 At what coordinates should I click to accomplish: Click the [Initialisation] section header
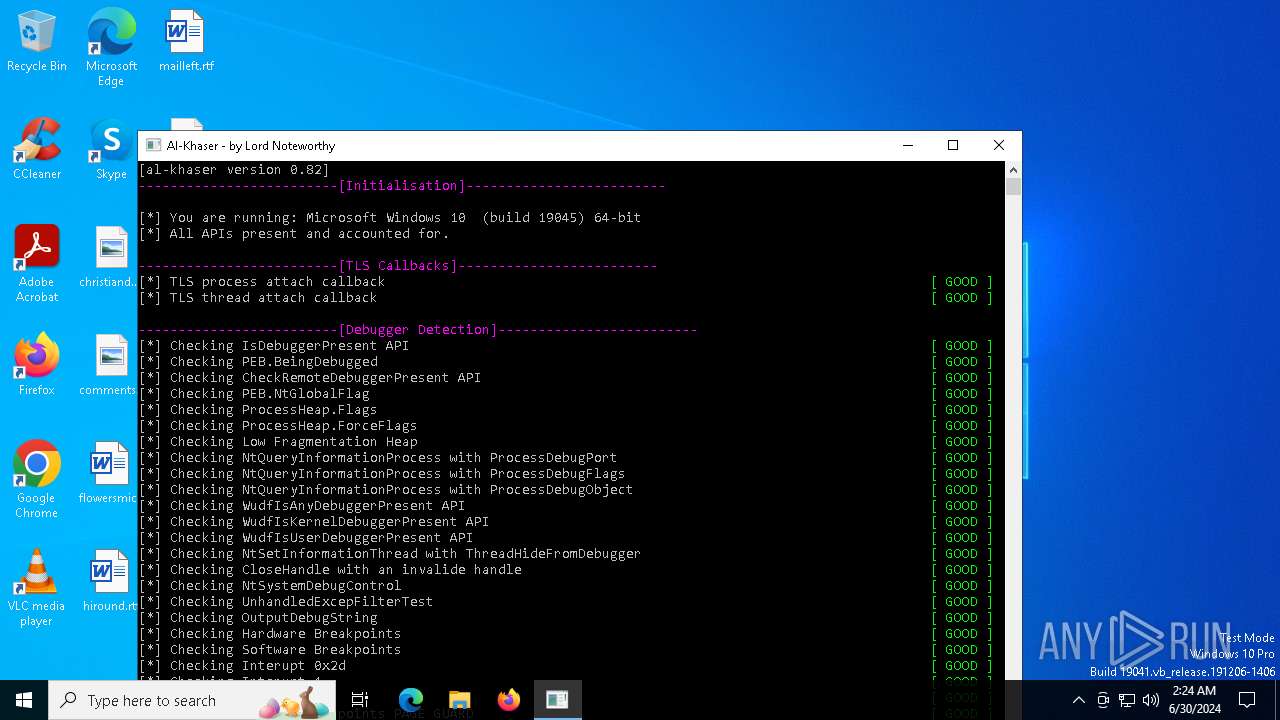[x=402, y=186]
